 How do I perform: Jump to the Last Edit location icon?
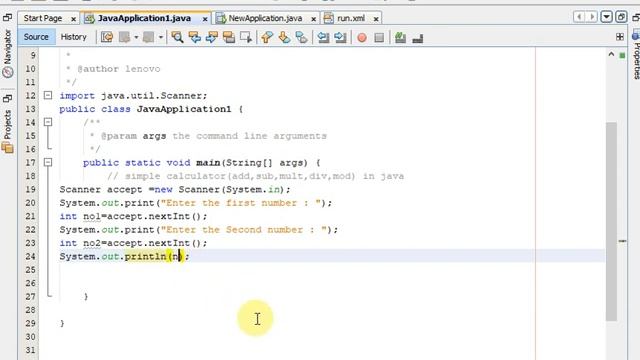(107, 38)
